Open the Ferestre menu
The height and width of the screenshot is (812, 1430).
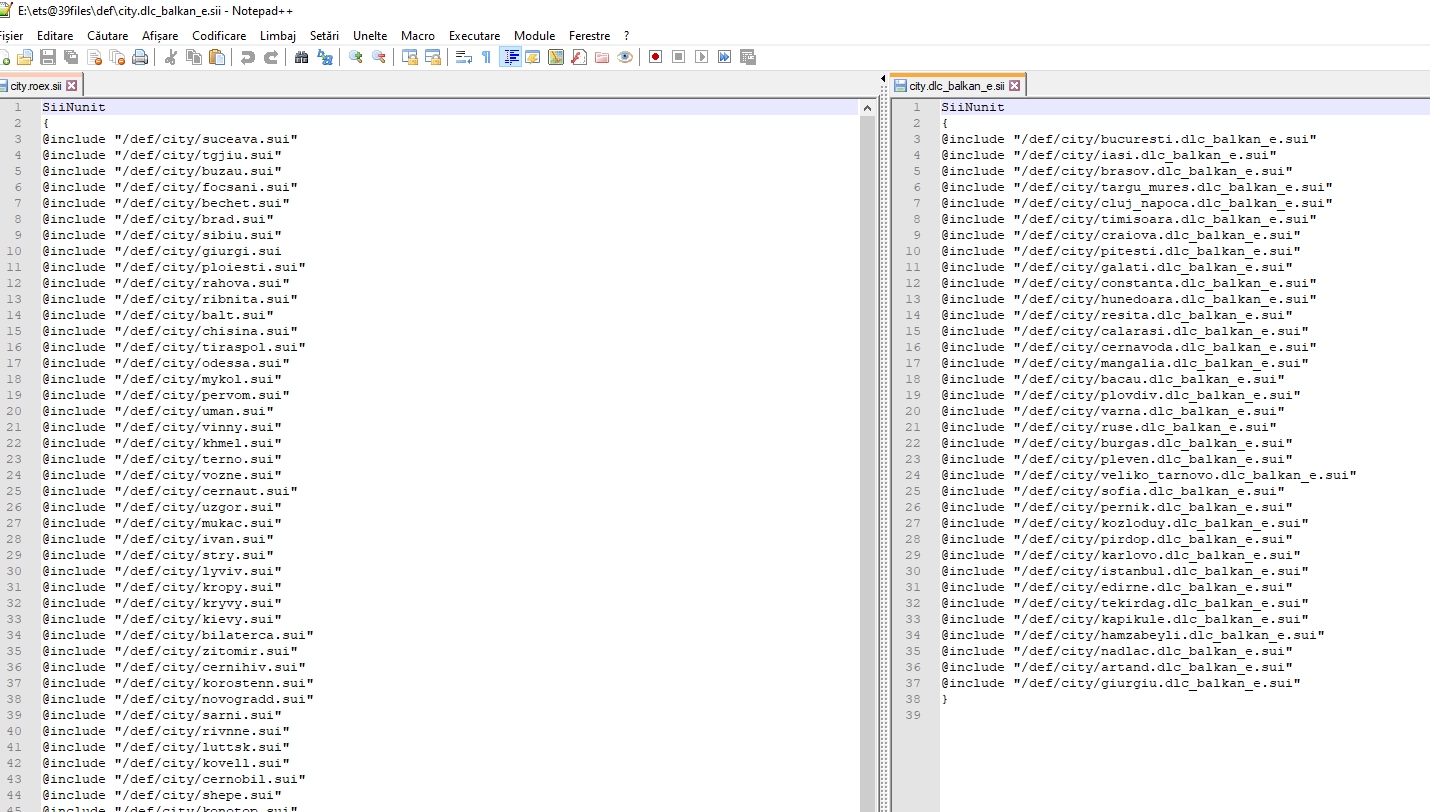tap(589, 36)
